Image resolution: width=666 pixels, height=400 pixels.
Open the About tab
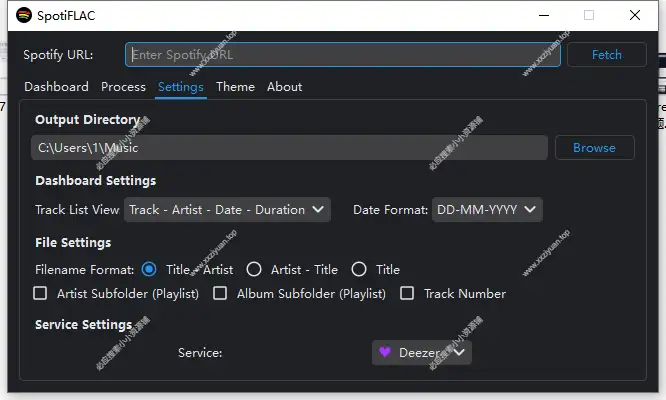pos(285,87)
